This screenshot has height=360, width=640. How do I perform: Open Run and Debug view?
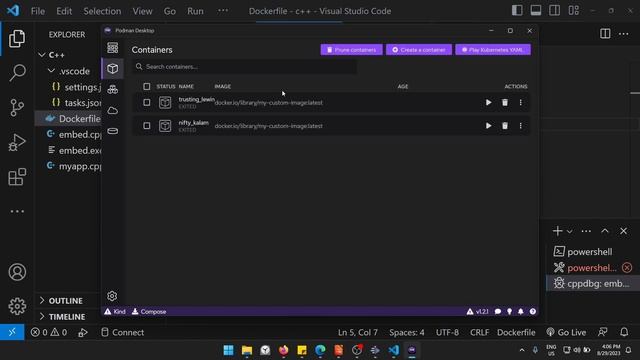[17, 142]
